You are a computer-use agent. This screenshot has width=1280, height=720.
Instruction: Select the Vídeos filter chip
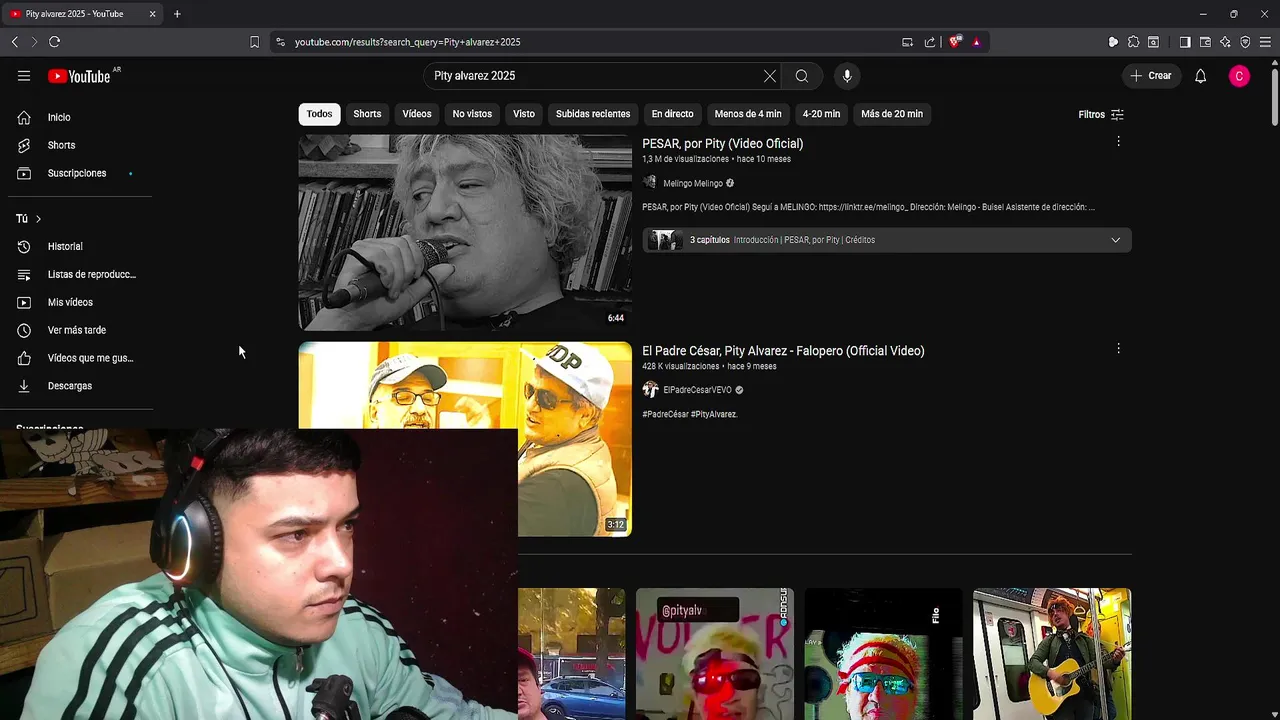click(x=417, y=114)
